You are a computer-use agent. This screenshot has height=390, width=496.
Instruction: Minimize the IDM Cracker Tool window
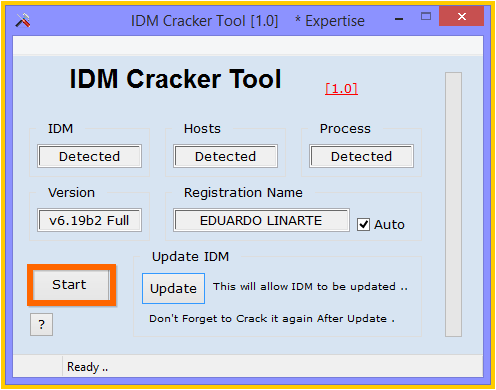(x=399, y=19)
